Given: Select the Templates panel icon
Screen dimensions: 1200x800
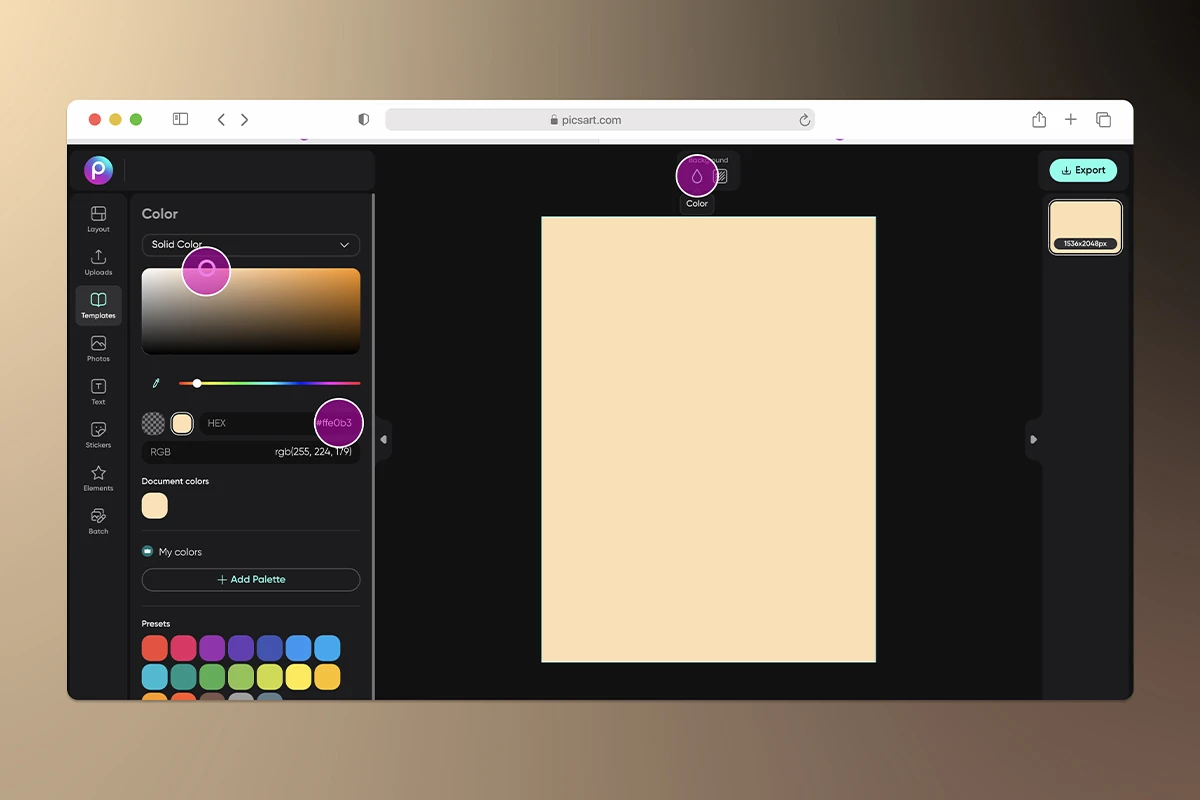Looking at the screenshot, I should [97, 305].
